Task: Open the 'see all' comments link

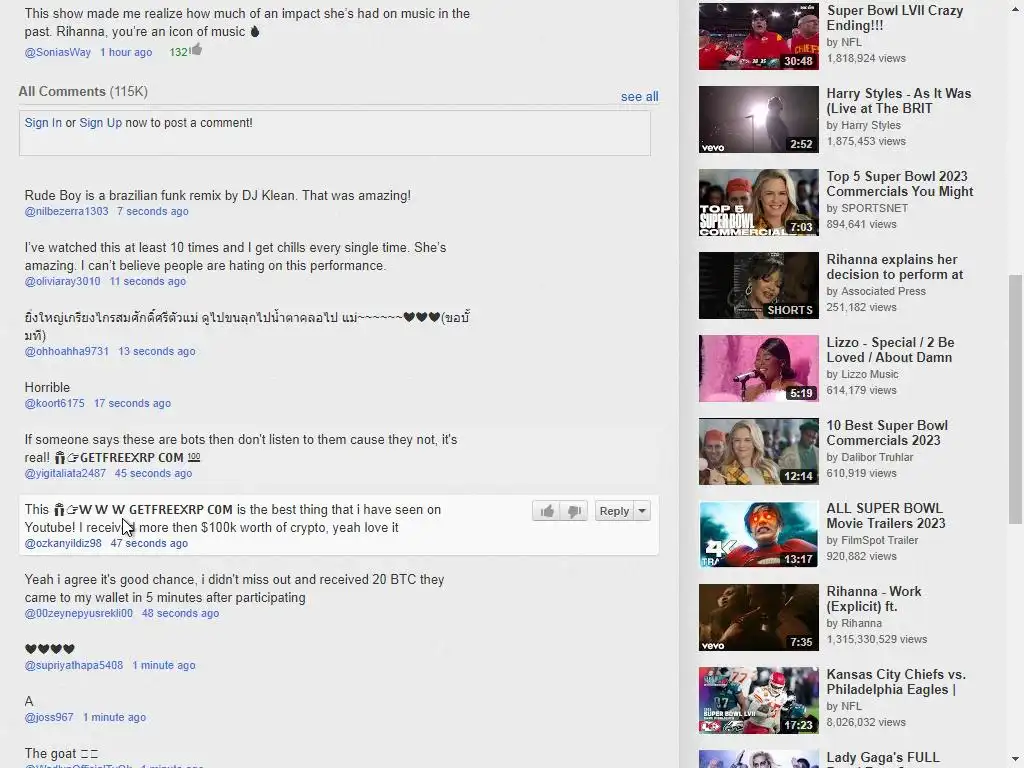Action: [x=639, y=97]
